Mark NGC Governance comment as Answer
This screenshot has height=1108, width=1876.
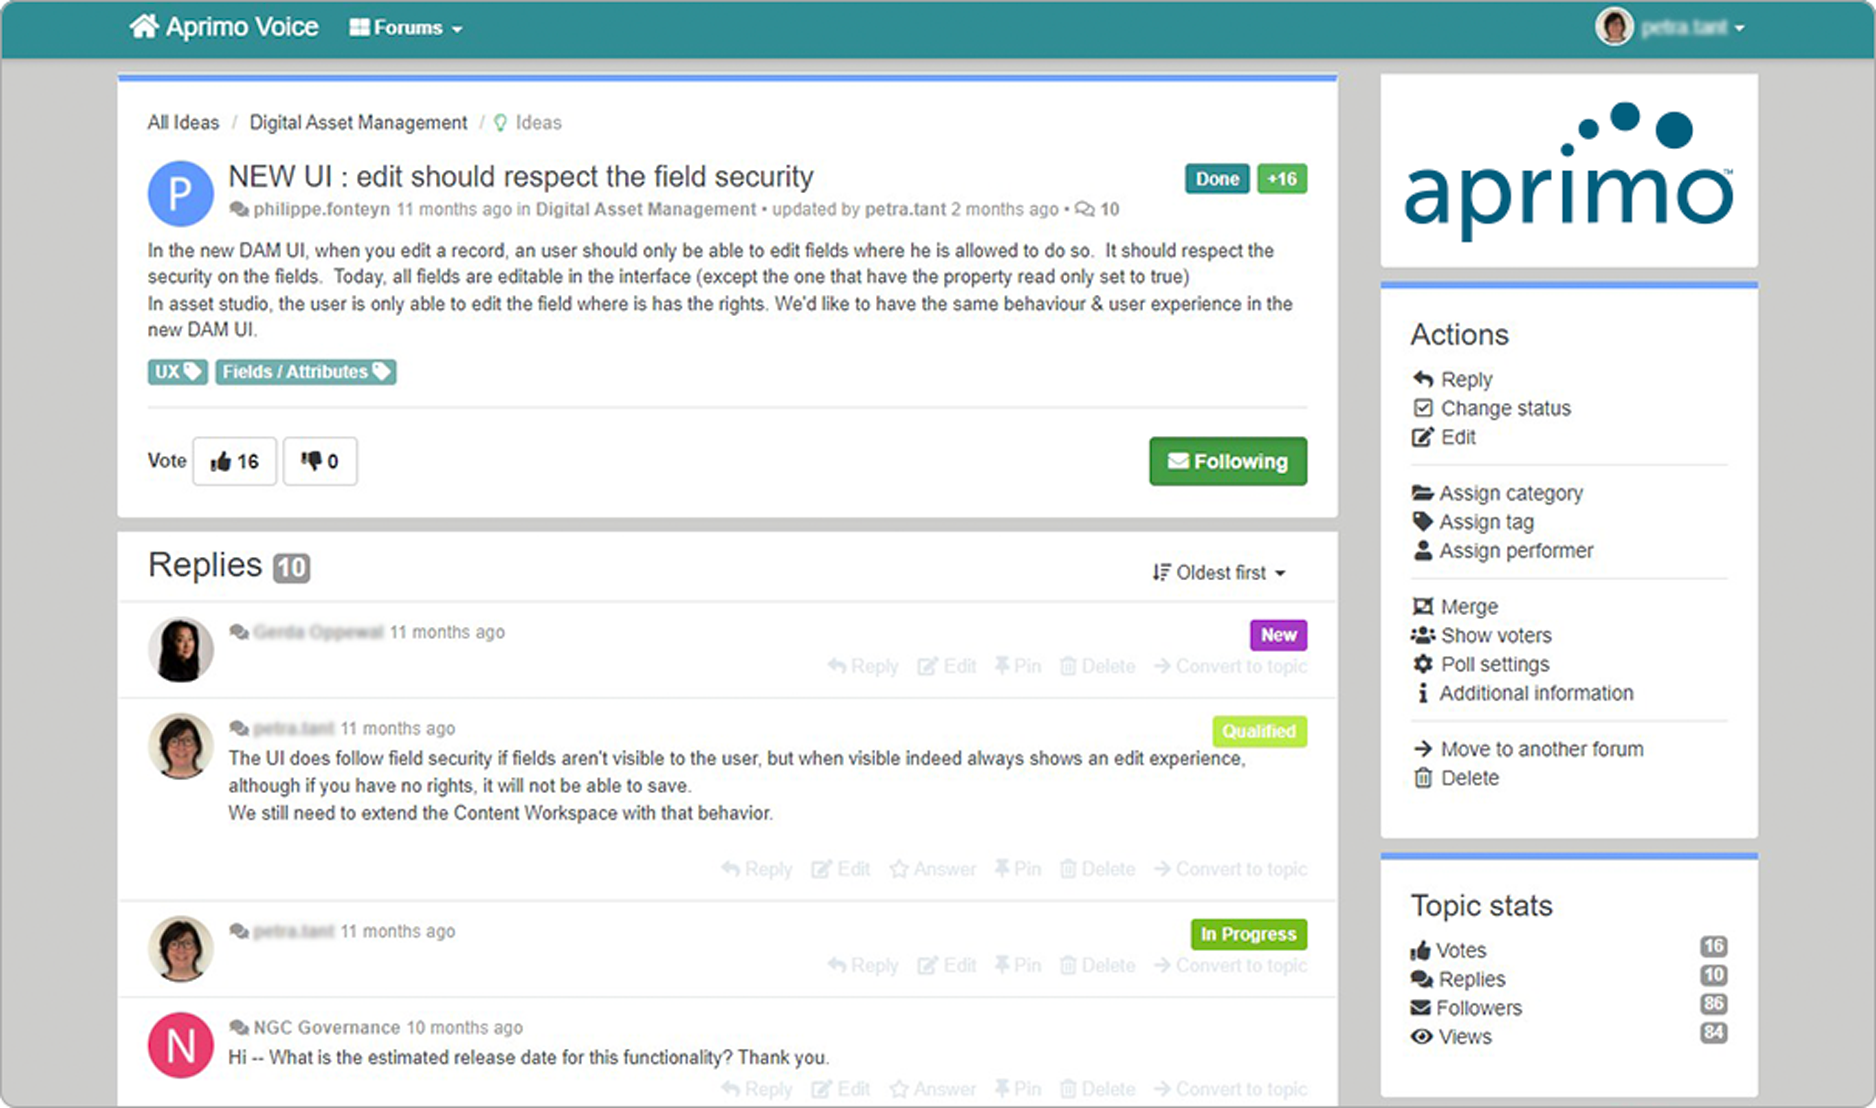tap(933, 1089)
